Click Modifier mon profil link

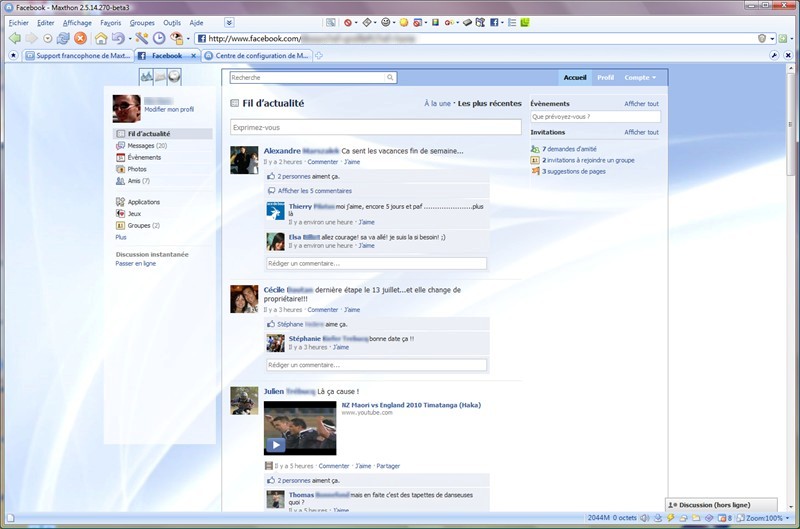coord(169,109)
